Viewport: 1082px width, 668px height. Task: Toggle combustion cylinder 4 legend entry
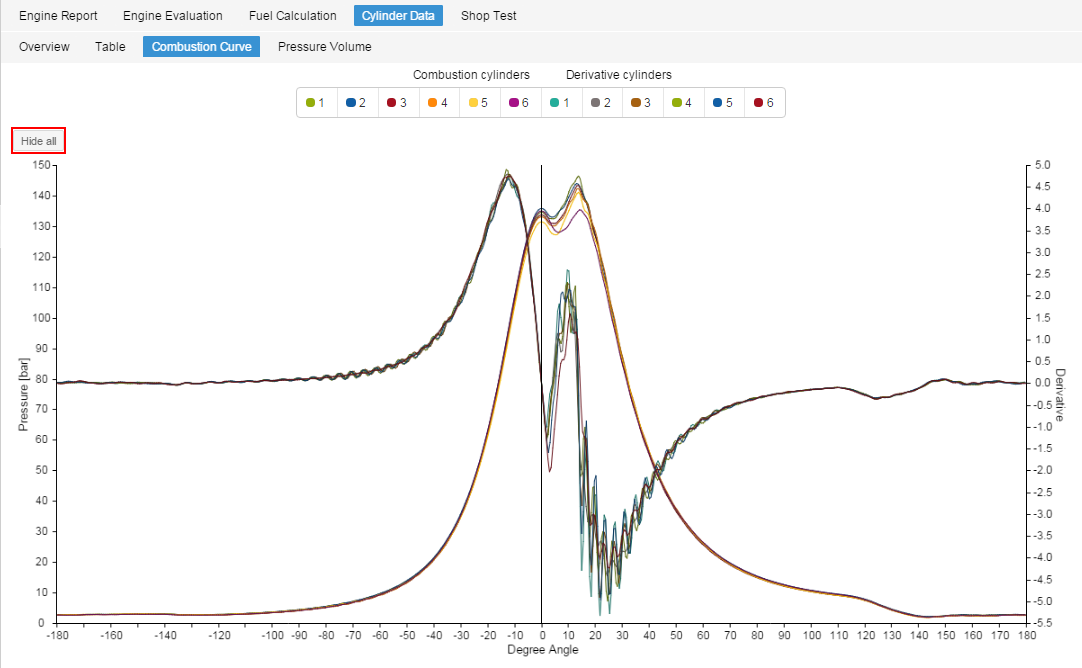point(438,102)
